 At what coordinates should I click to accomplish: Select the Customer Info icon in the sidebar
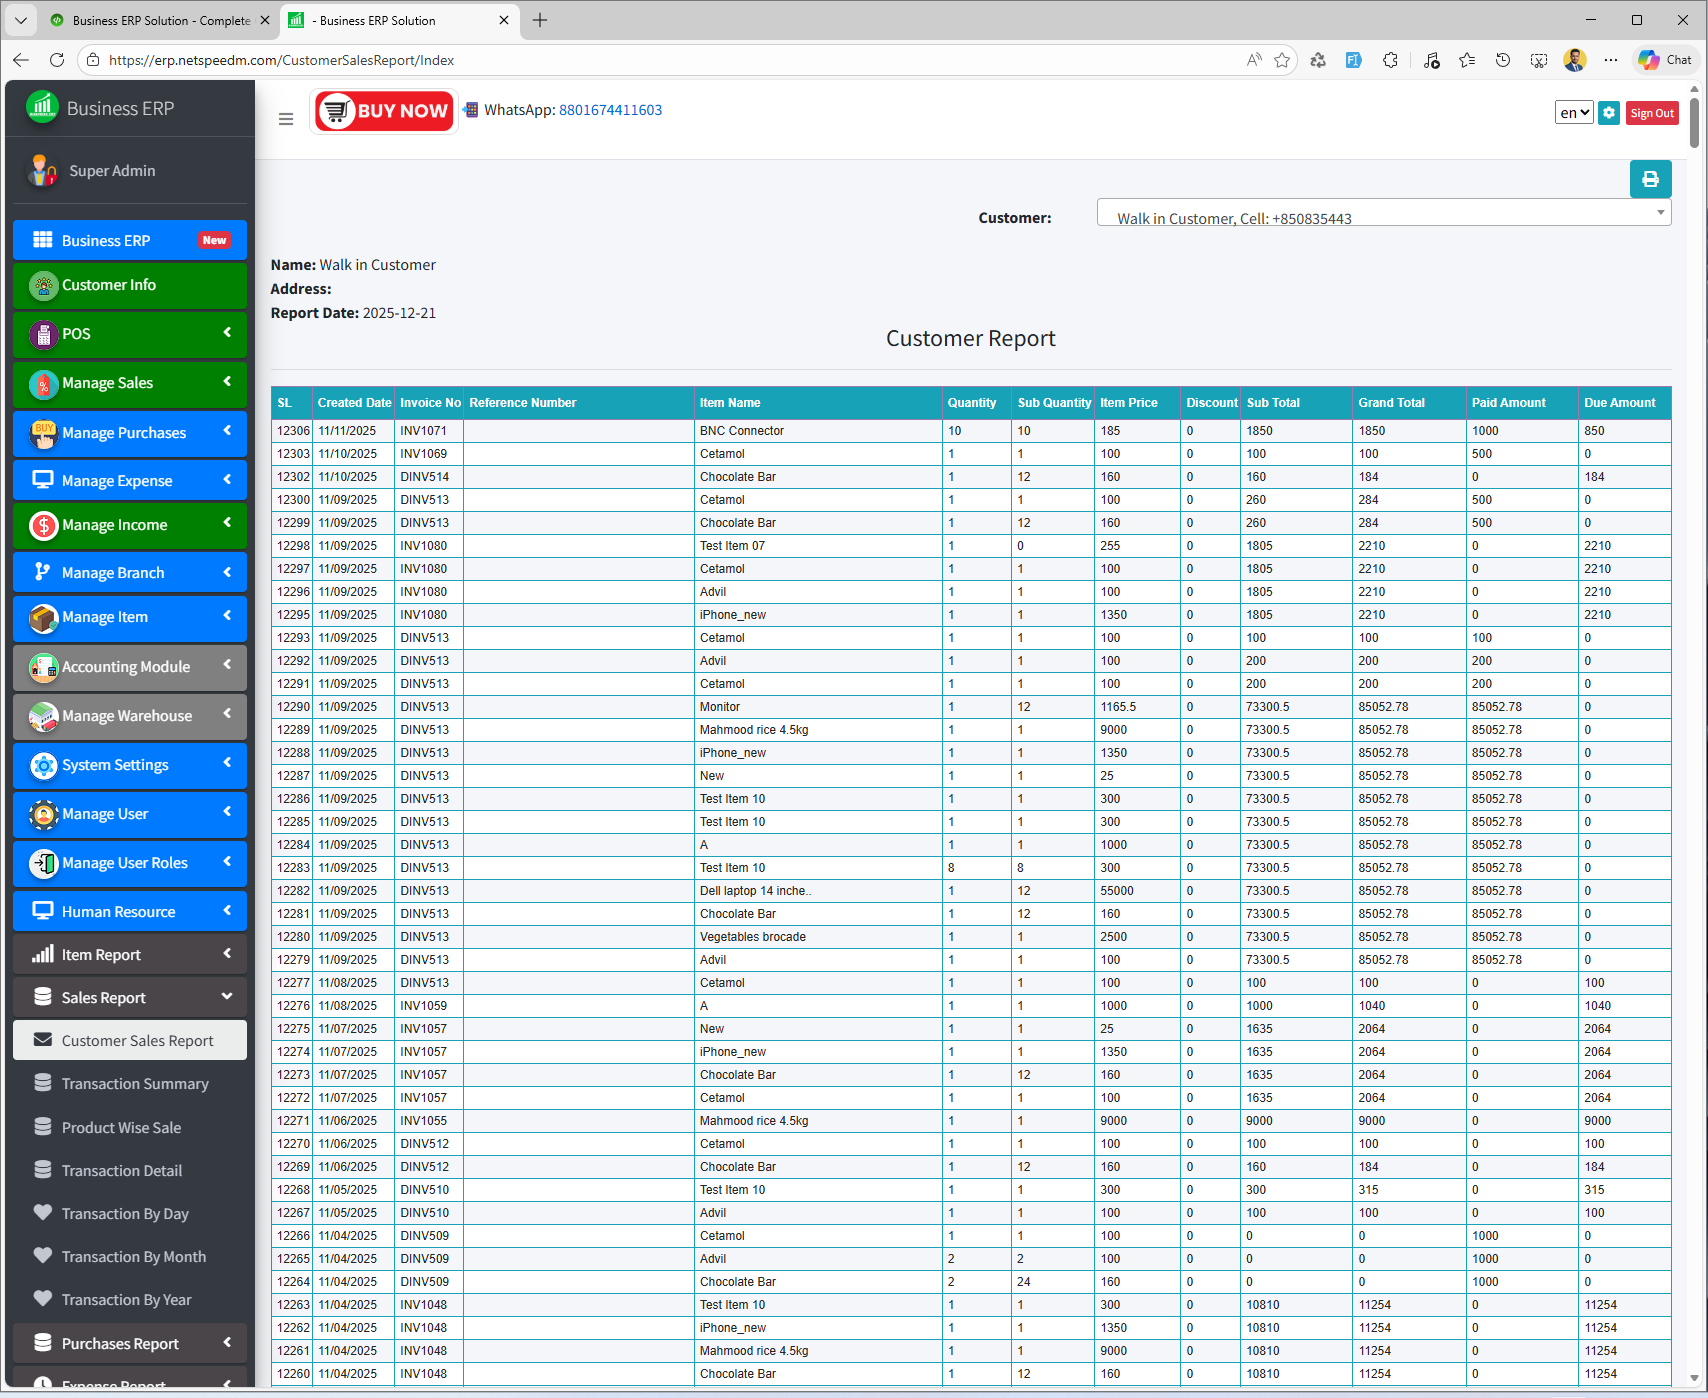(x=42, y=285)
